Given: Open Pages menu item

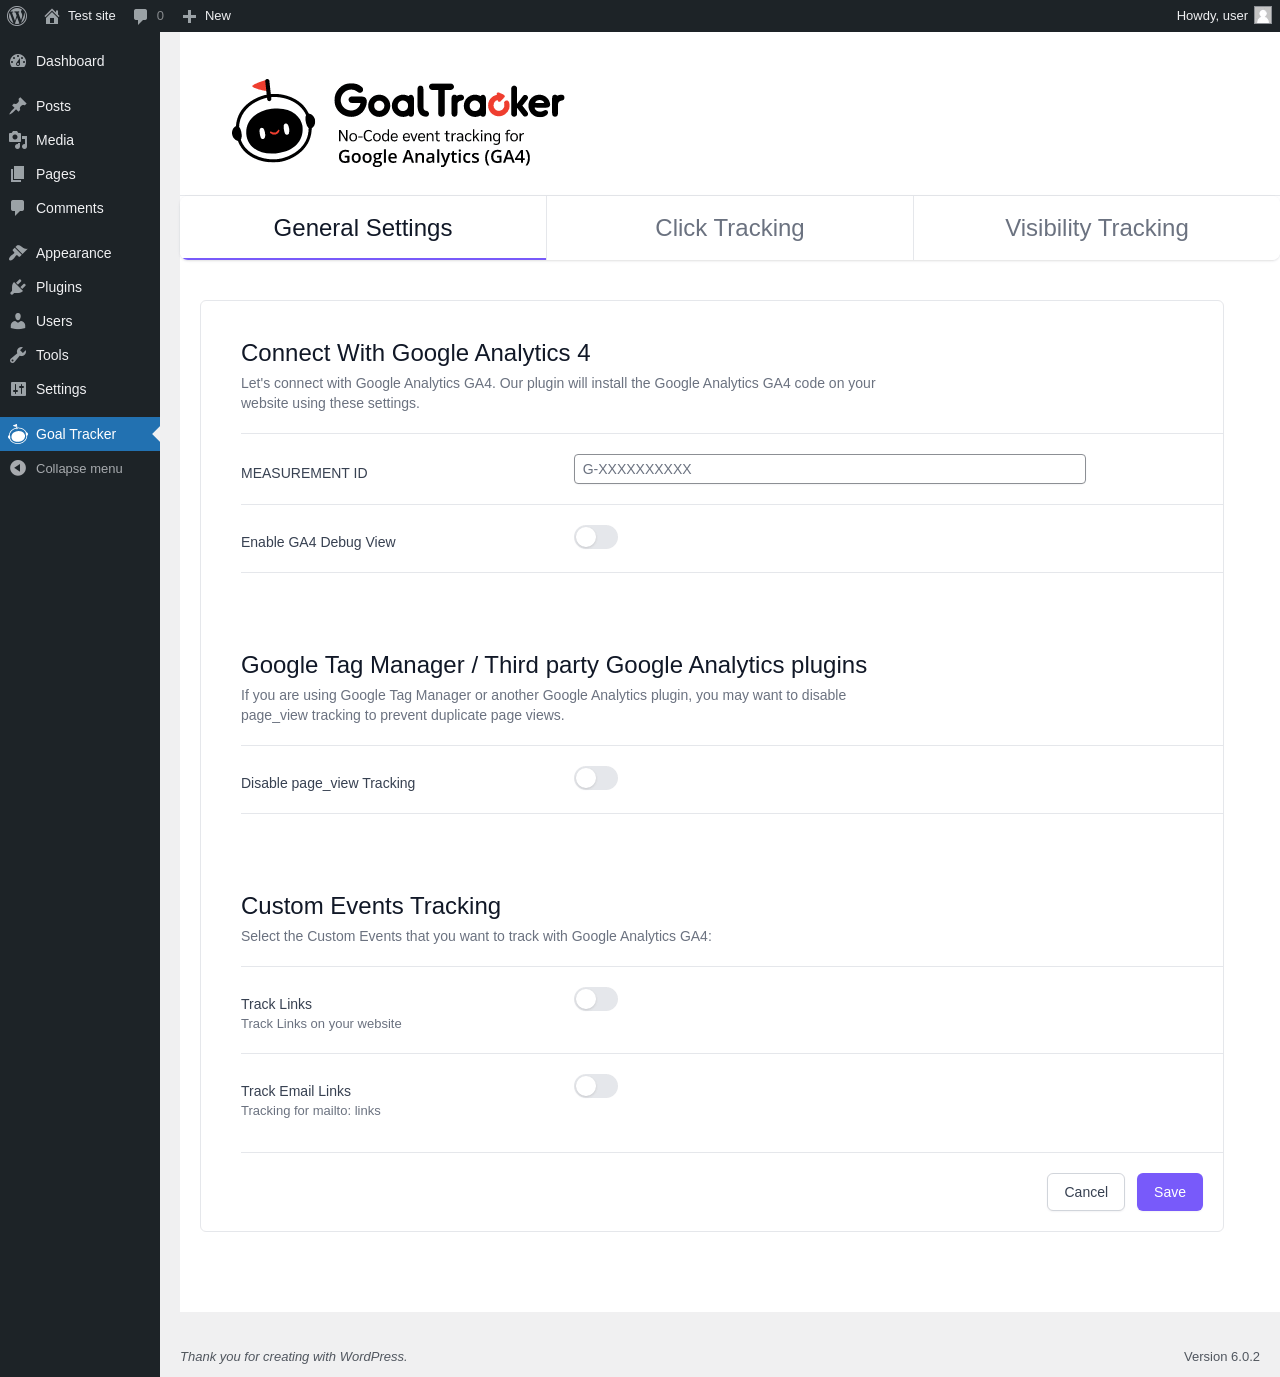Looking at the screenshot, I should pos(80,174).
